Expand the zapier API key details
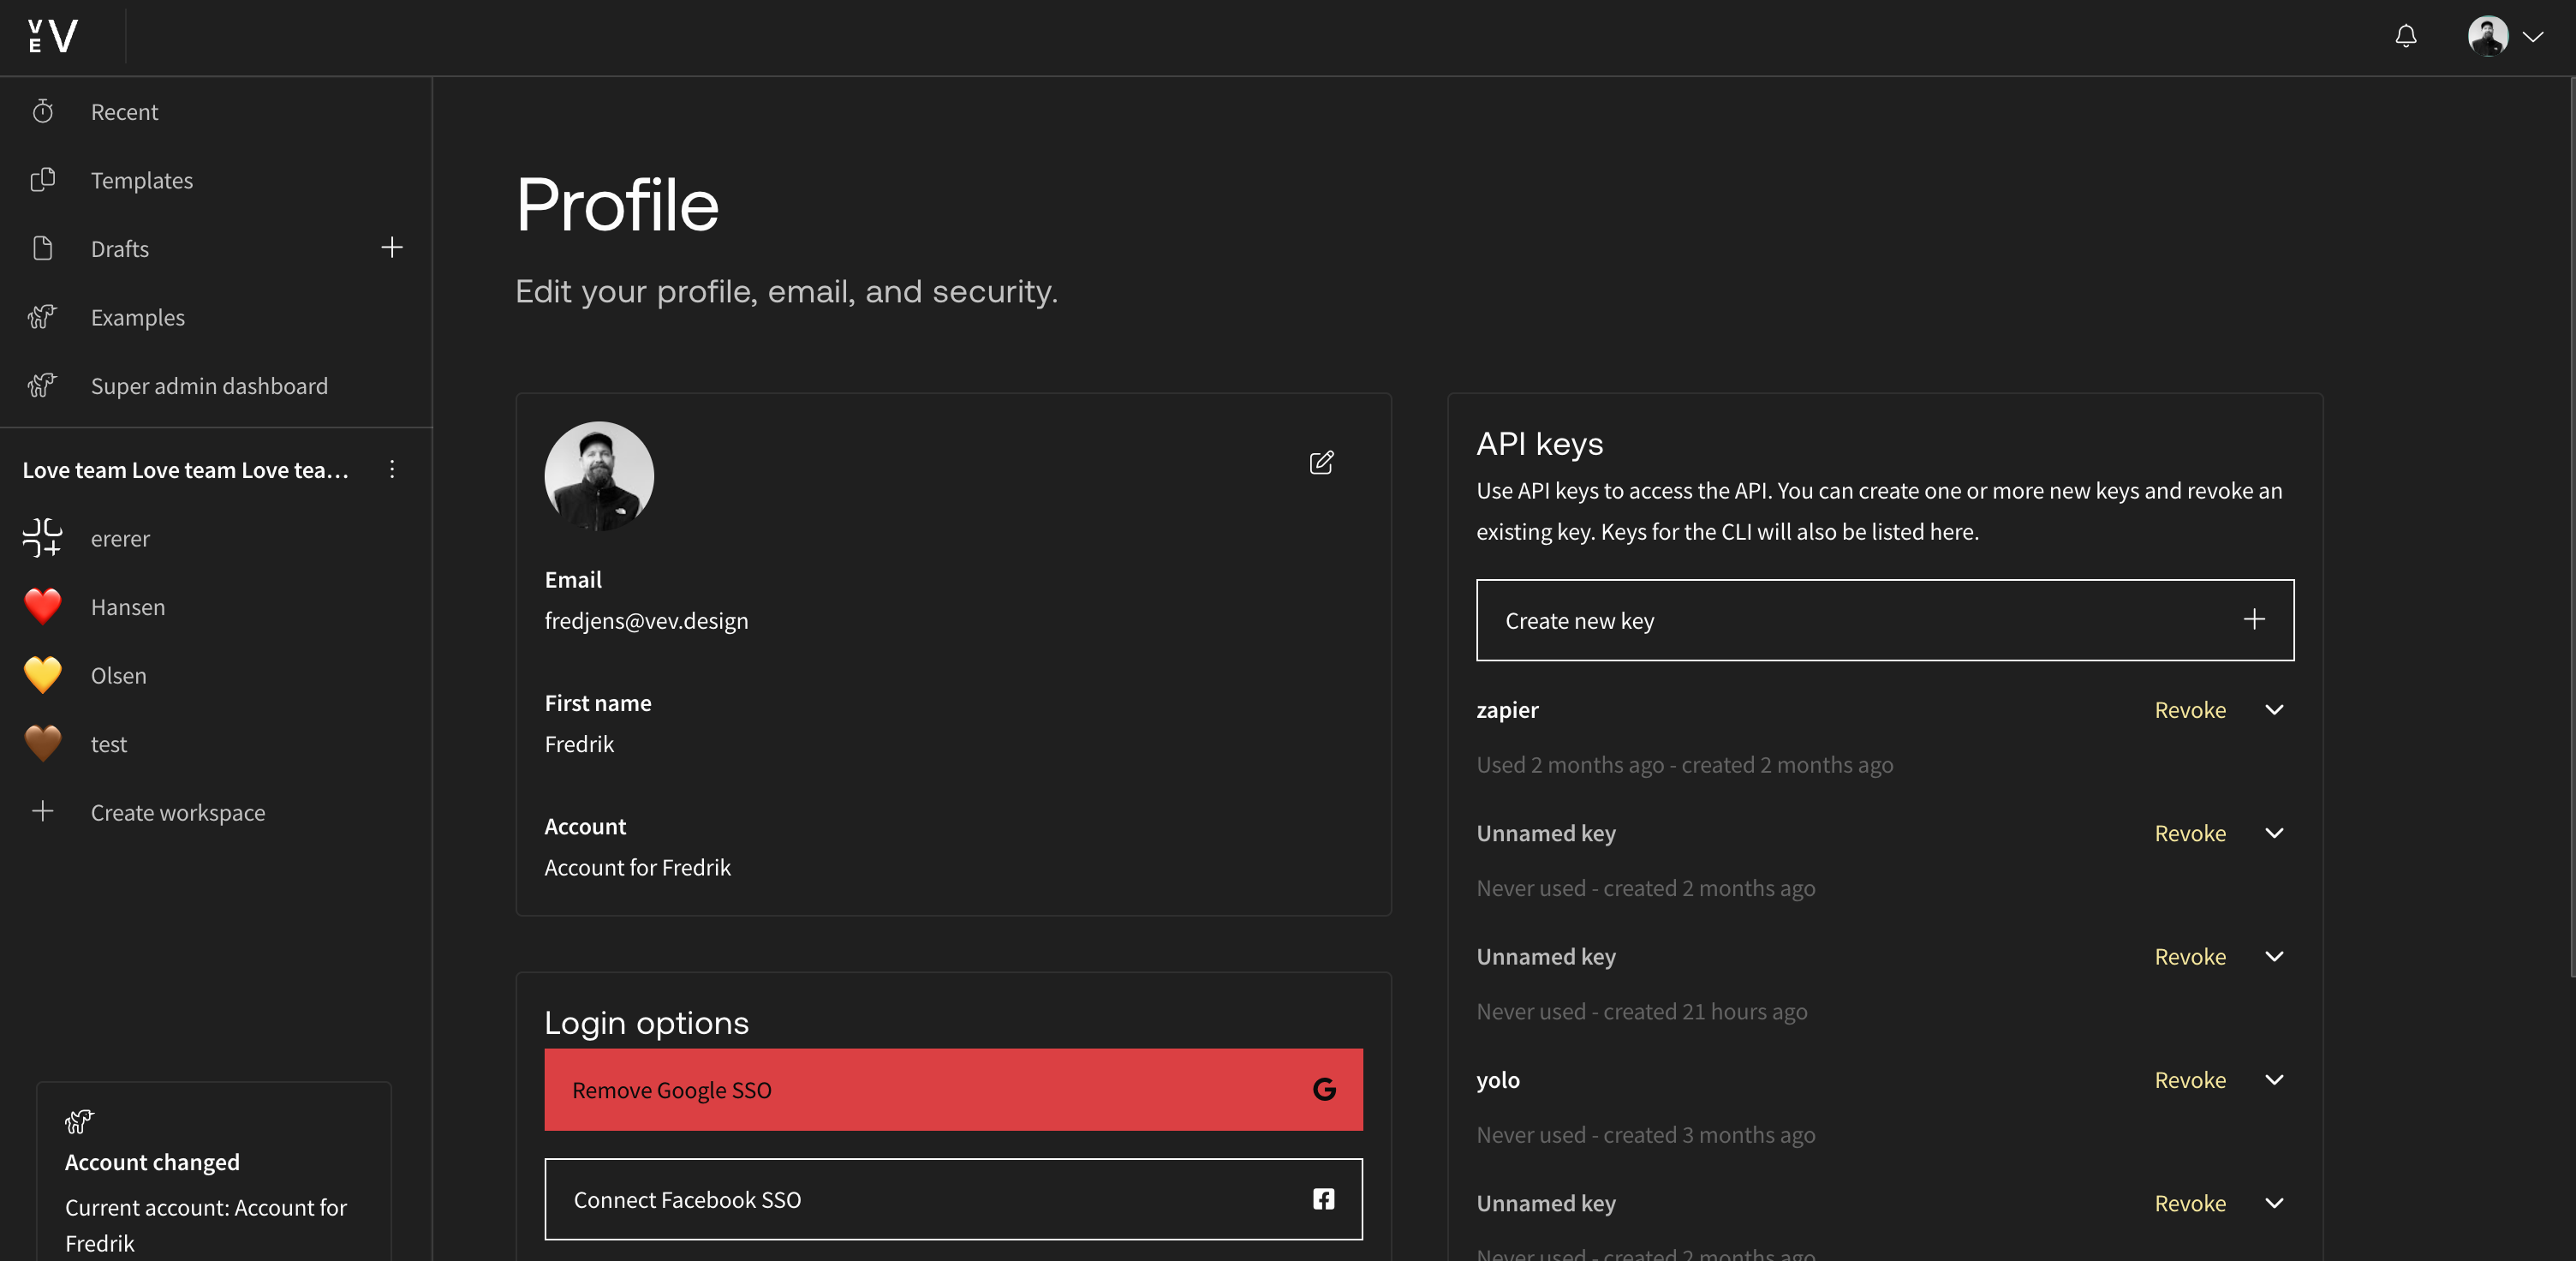 pos(2273,710)
